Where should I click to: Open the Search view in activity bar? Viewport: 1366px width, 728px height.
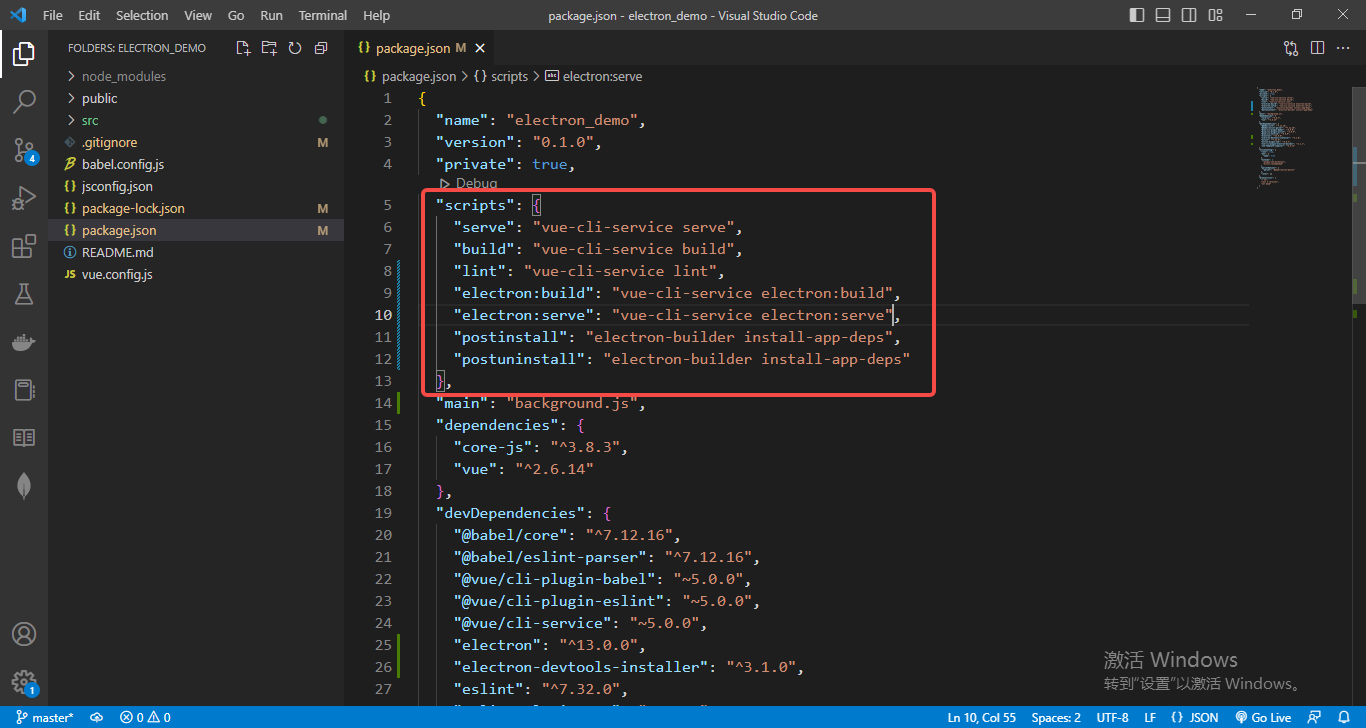click(24, 102)
